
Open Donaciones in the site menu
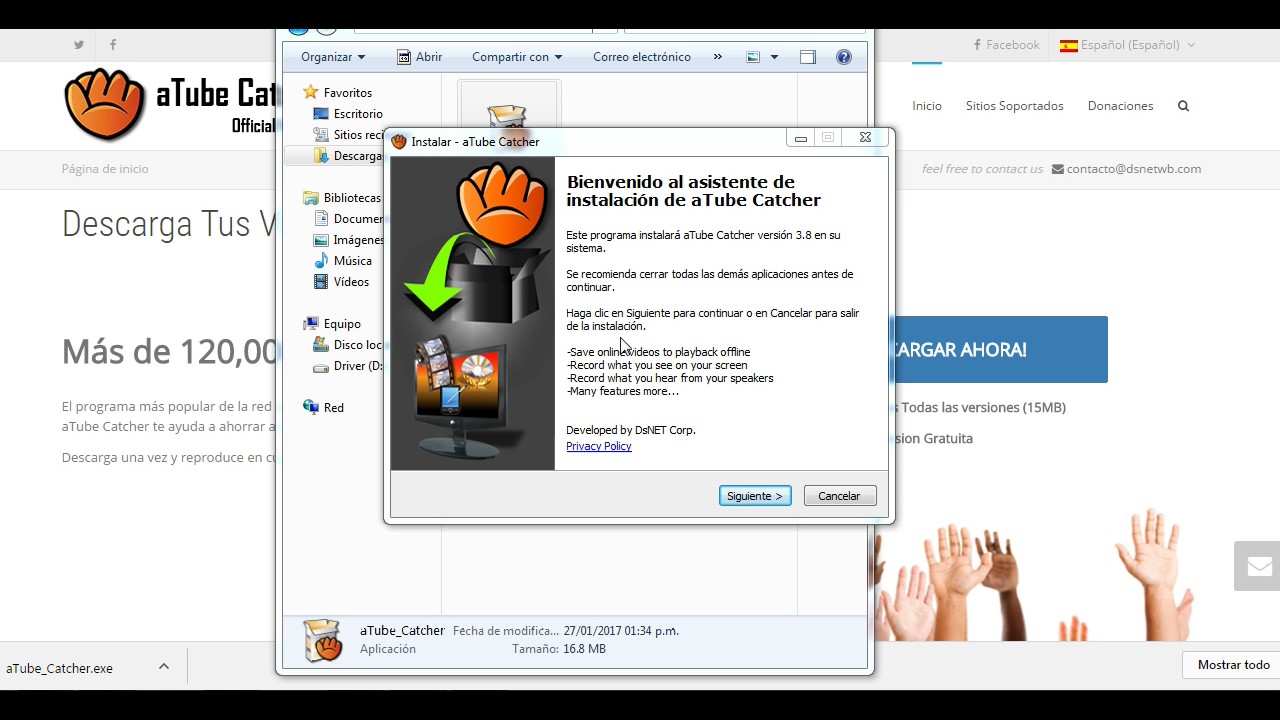[x=1120, y=106]
